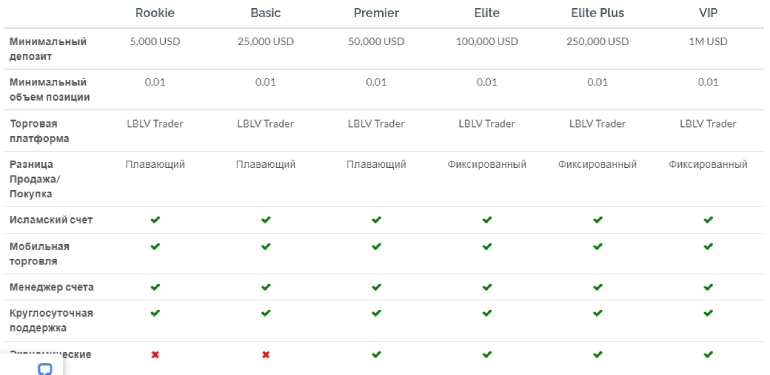Click Плавающий under Basic column
This screenshot has width=770, height=375.
click(266, 164)
